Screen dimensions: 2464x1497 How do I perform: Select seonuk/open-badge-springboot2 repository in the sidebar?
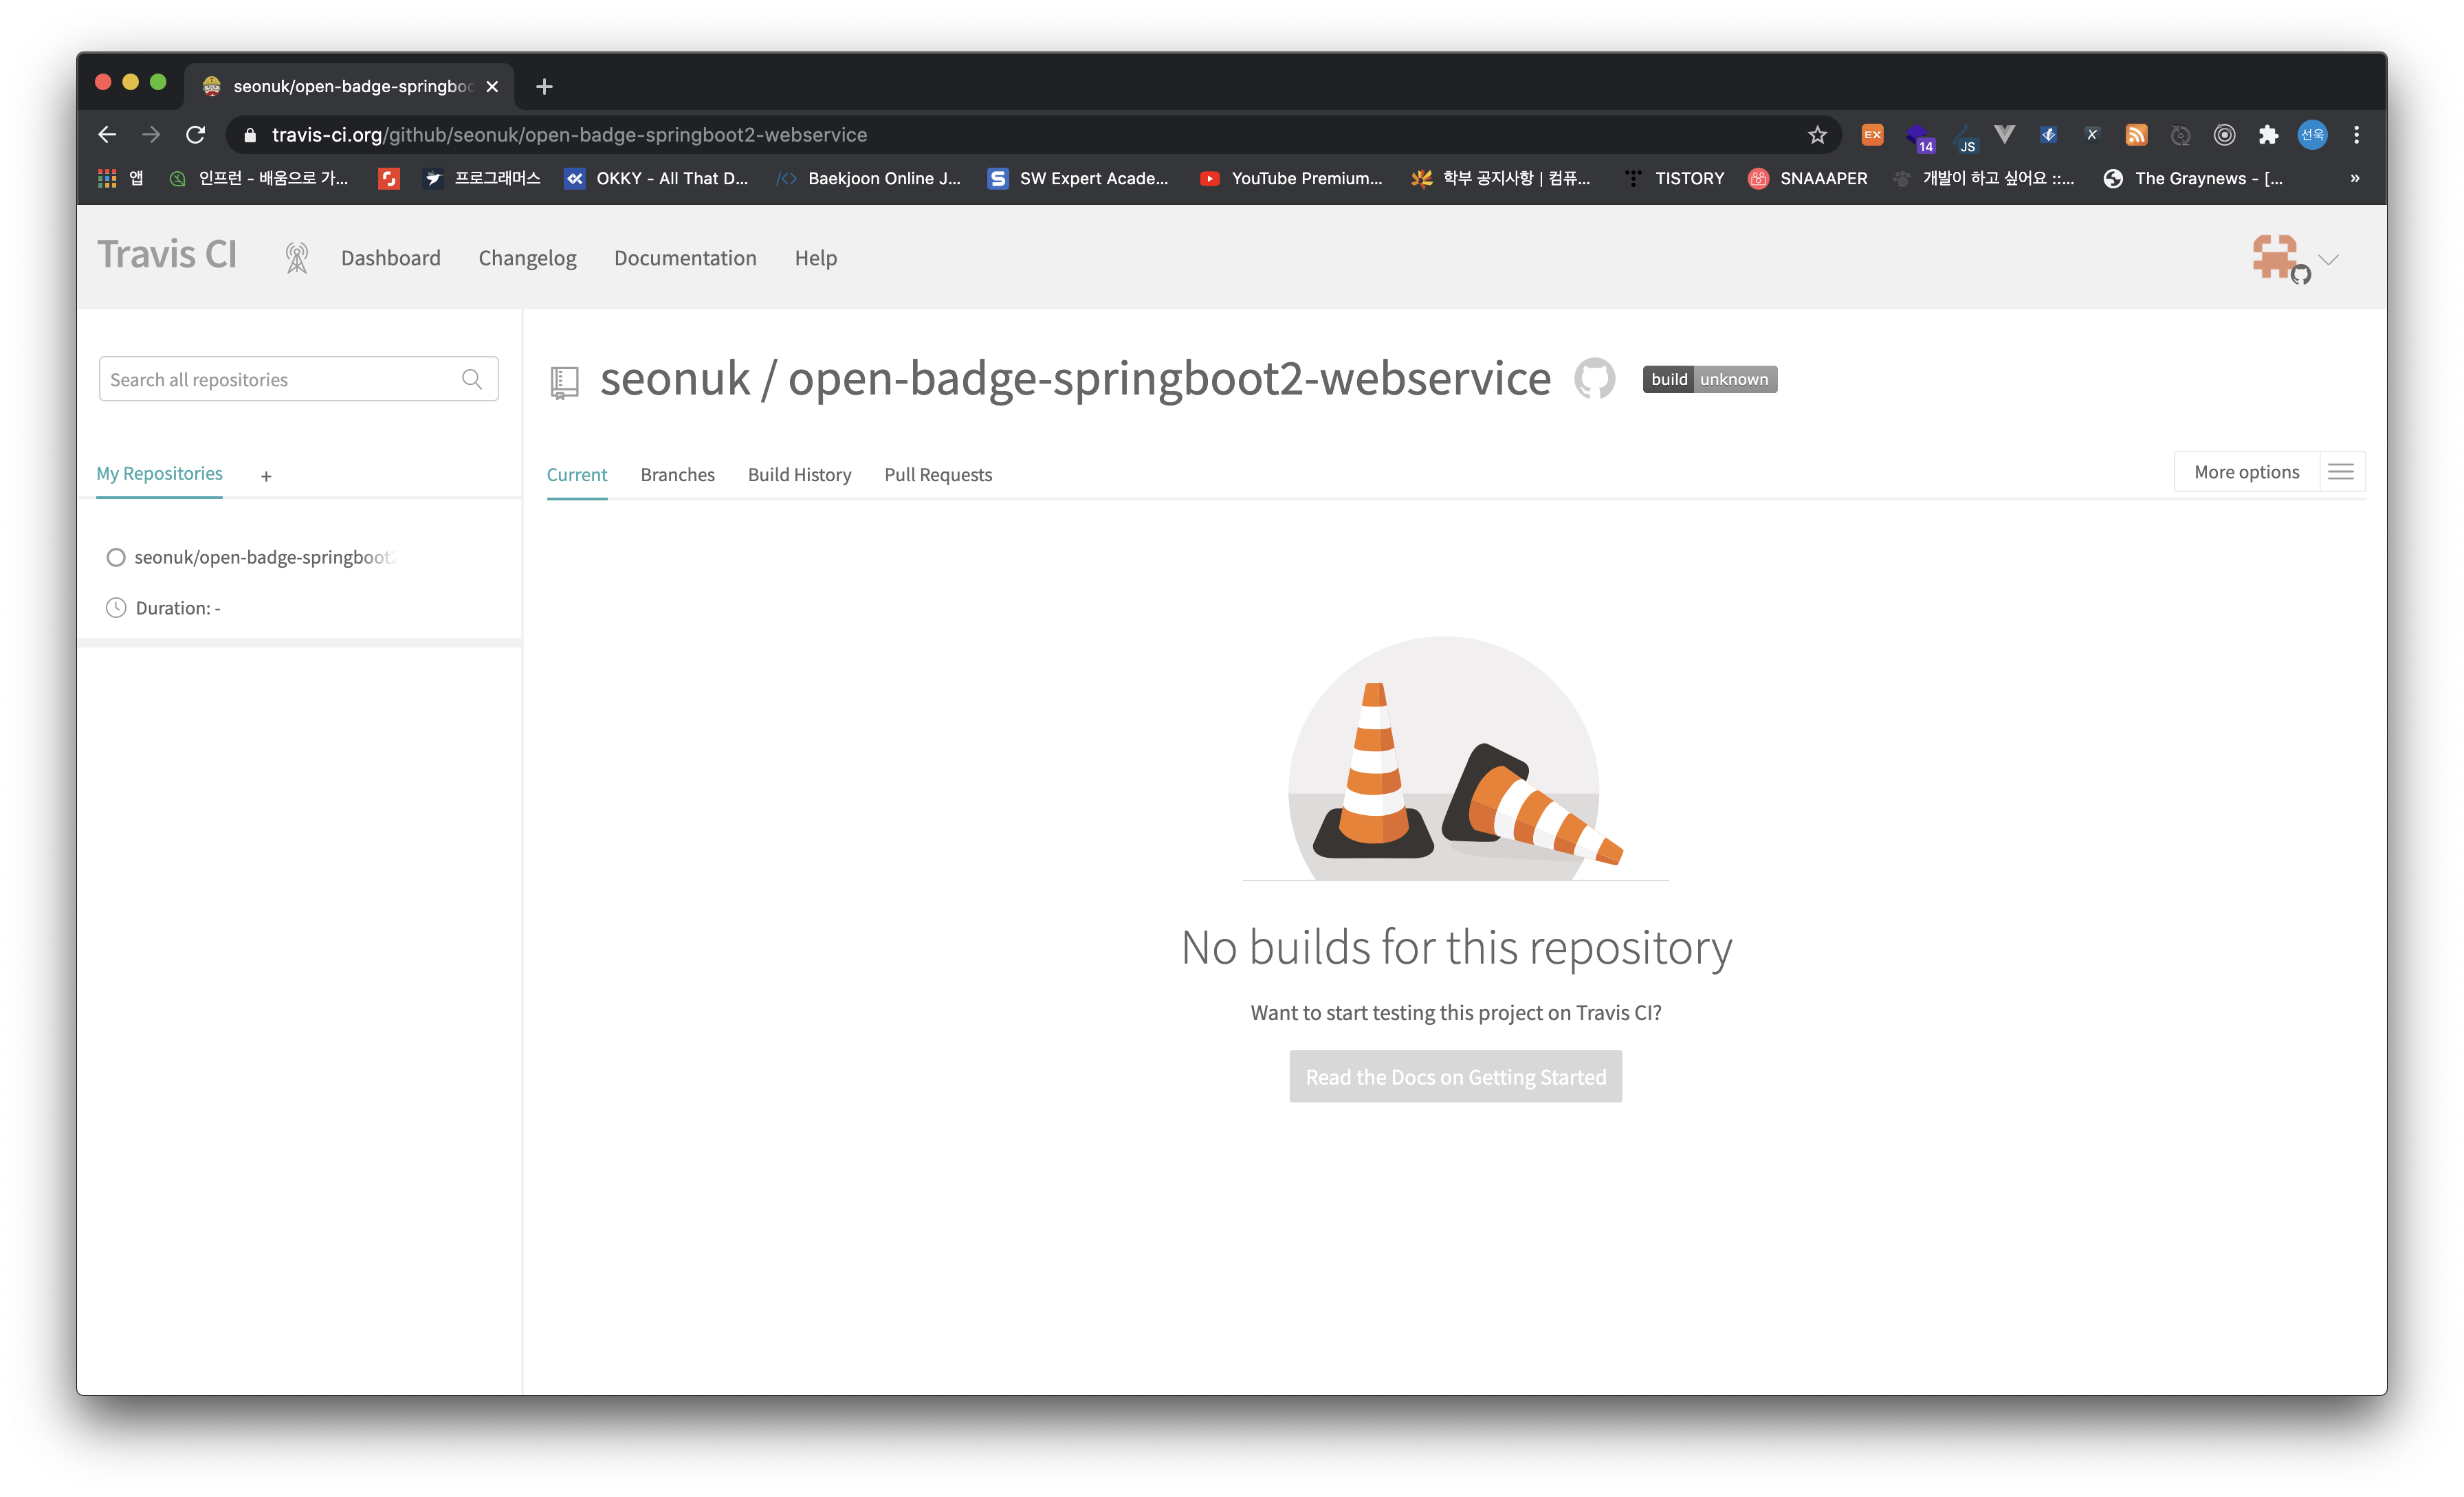pos(264,557)
